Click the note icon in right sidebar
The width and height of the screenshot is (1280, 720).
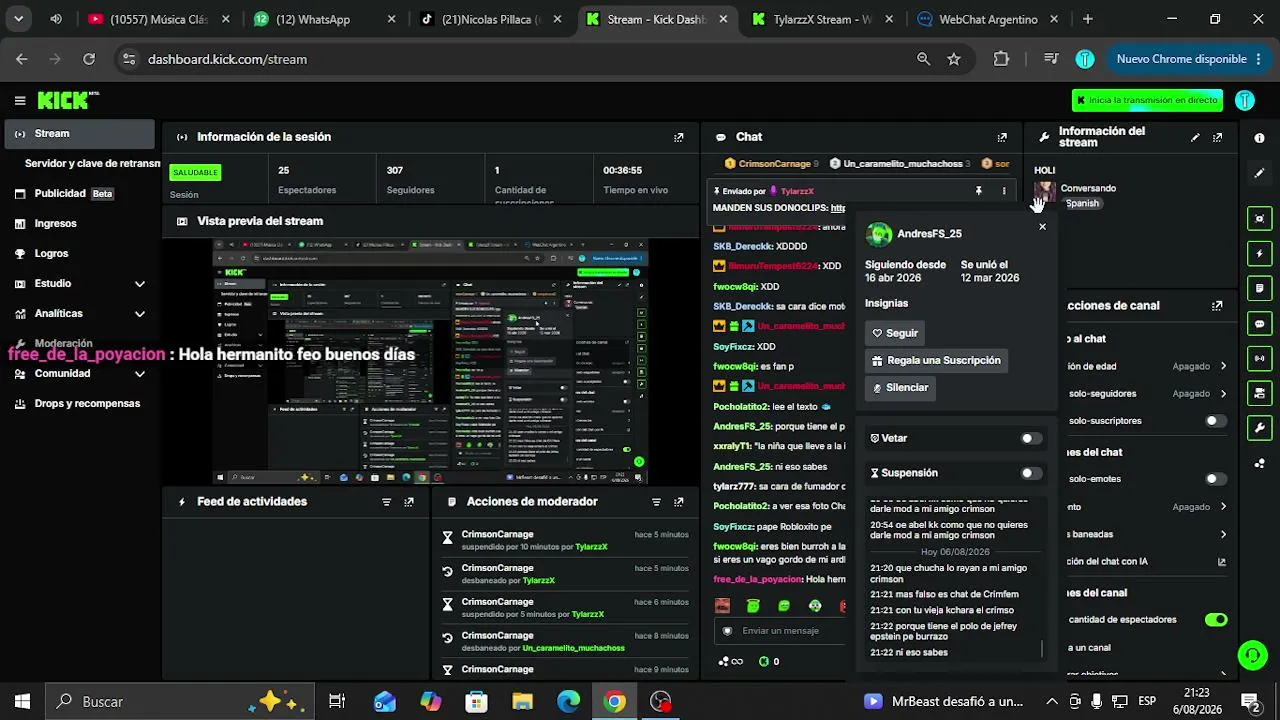[x=1259, y=289]
